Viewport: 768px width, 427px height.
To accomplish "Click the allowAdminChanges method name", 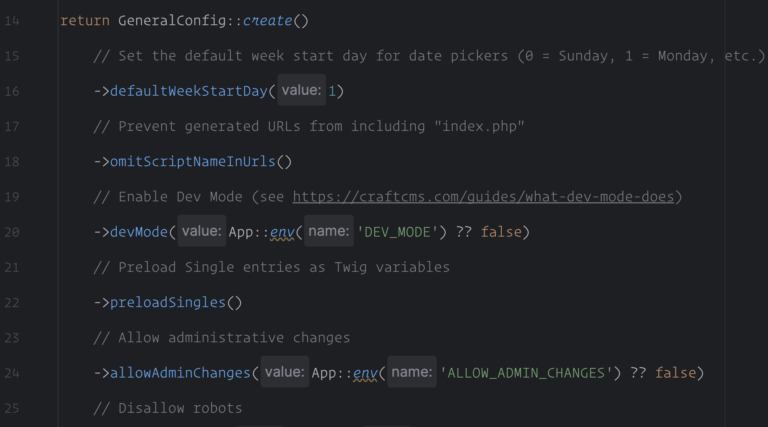I will [x=180, y=373].
